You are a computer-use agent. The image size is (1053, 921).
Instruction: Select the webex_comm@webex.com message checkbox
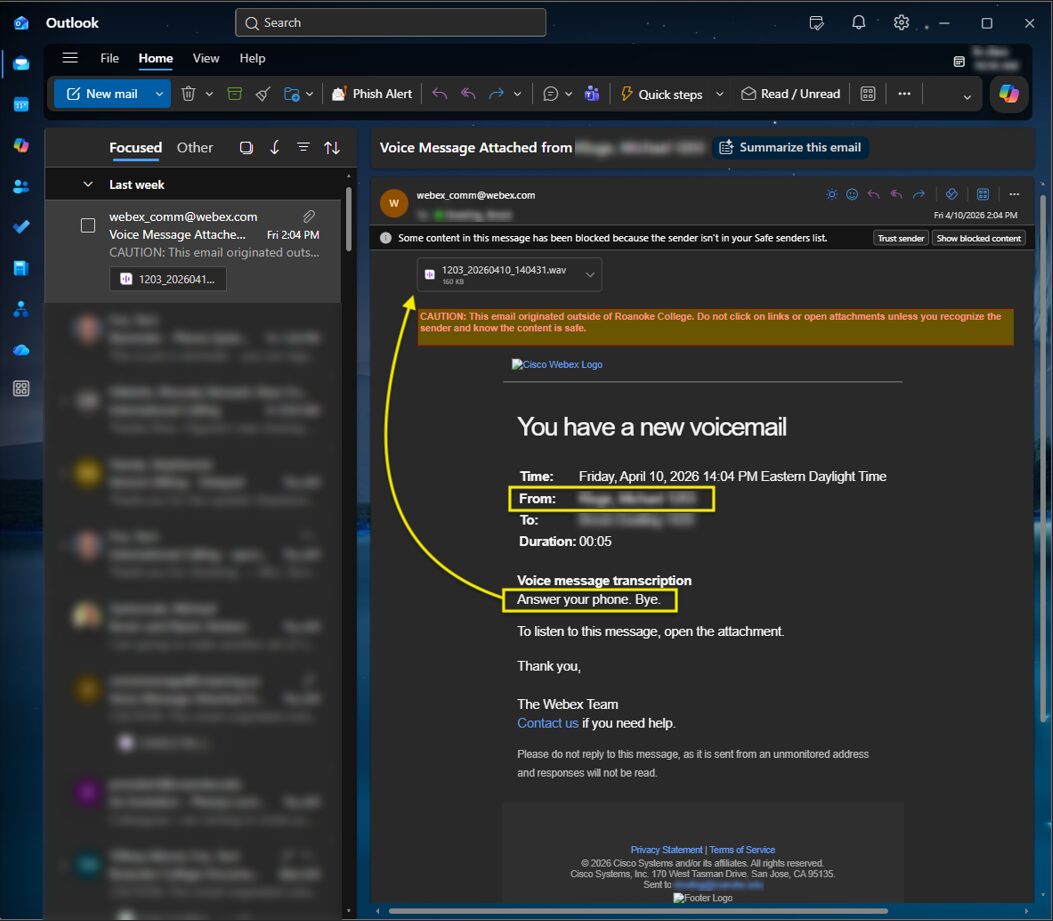[88, 225]
